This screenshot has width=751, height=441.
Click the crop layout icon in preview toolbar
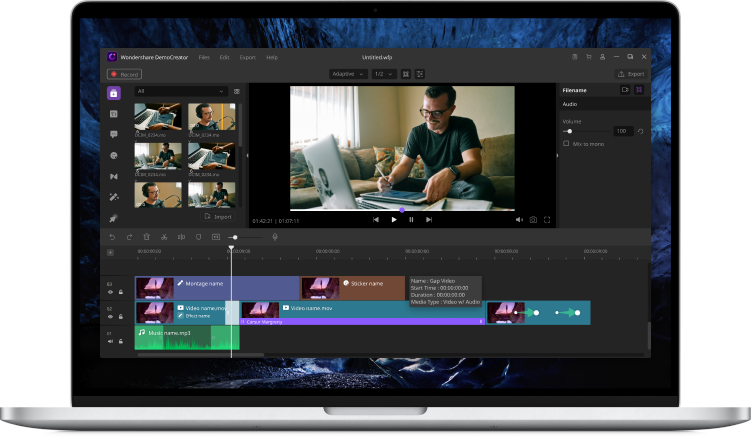point(420,74)
